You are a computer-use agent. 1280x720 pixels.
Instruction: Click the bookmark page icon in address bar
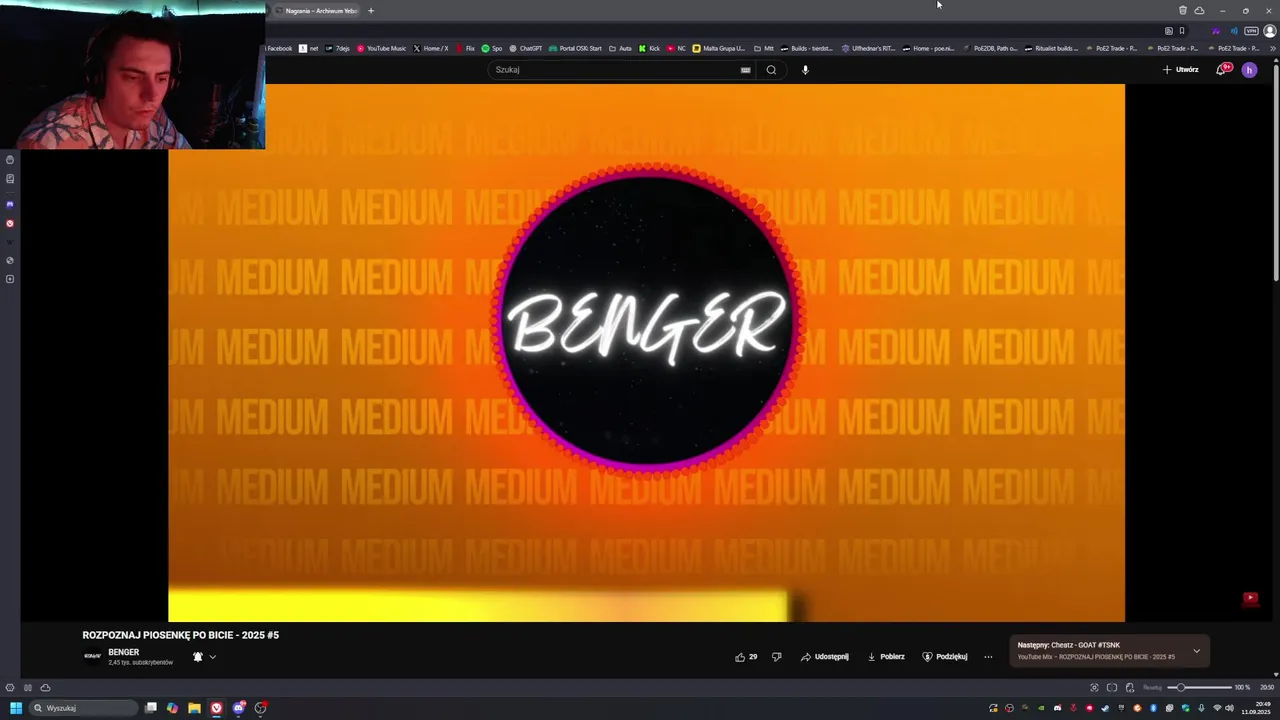pos(1182,31)
